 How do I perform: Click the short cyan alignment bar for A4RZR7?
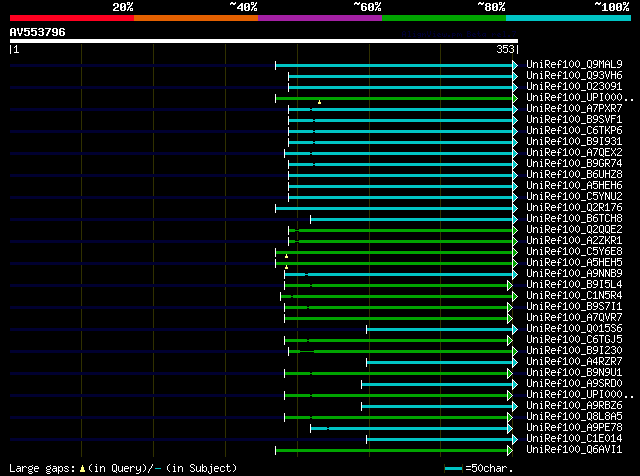pyautogui.click(x=440, y=363)
